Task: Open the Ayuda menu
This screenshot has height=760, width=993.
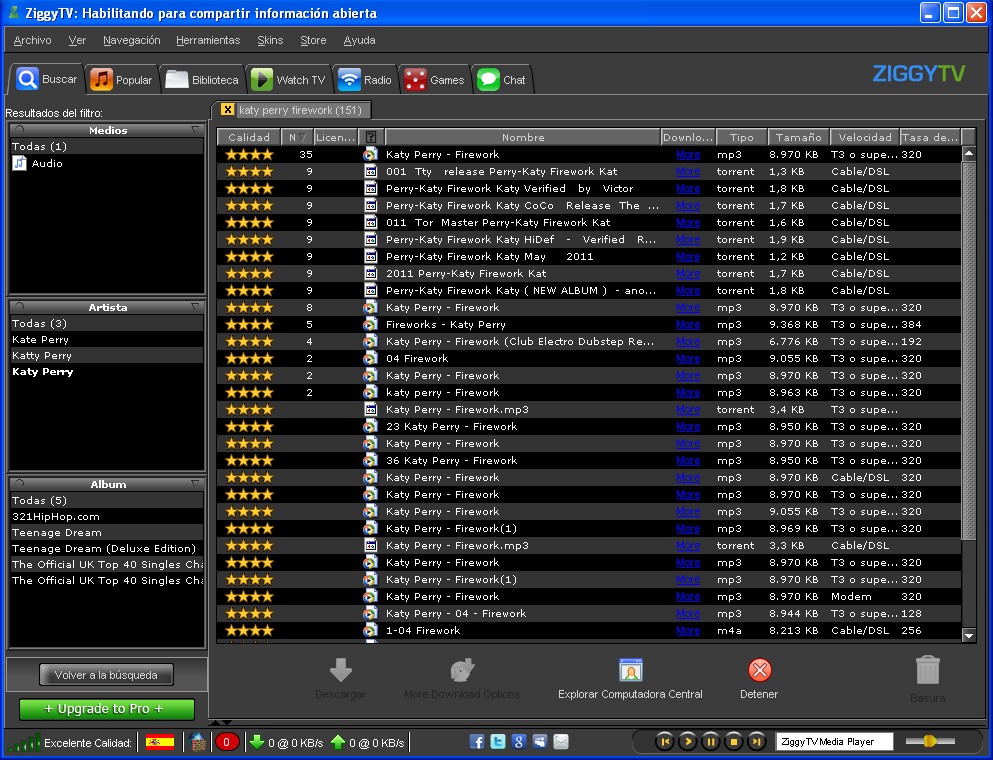Action: 359,40
